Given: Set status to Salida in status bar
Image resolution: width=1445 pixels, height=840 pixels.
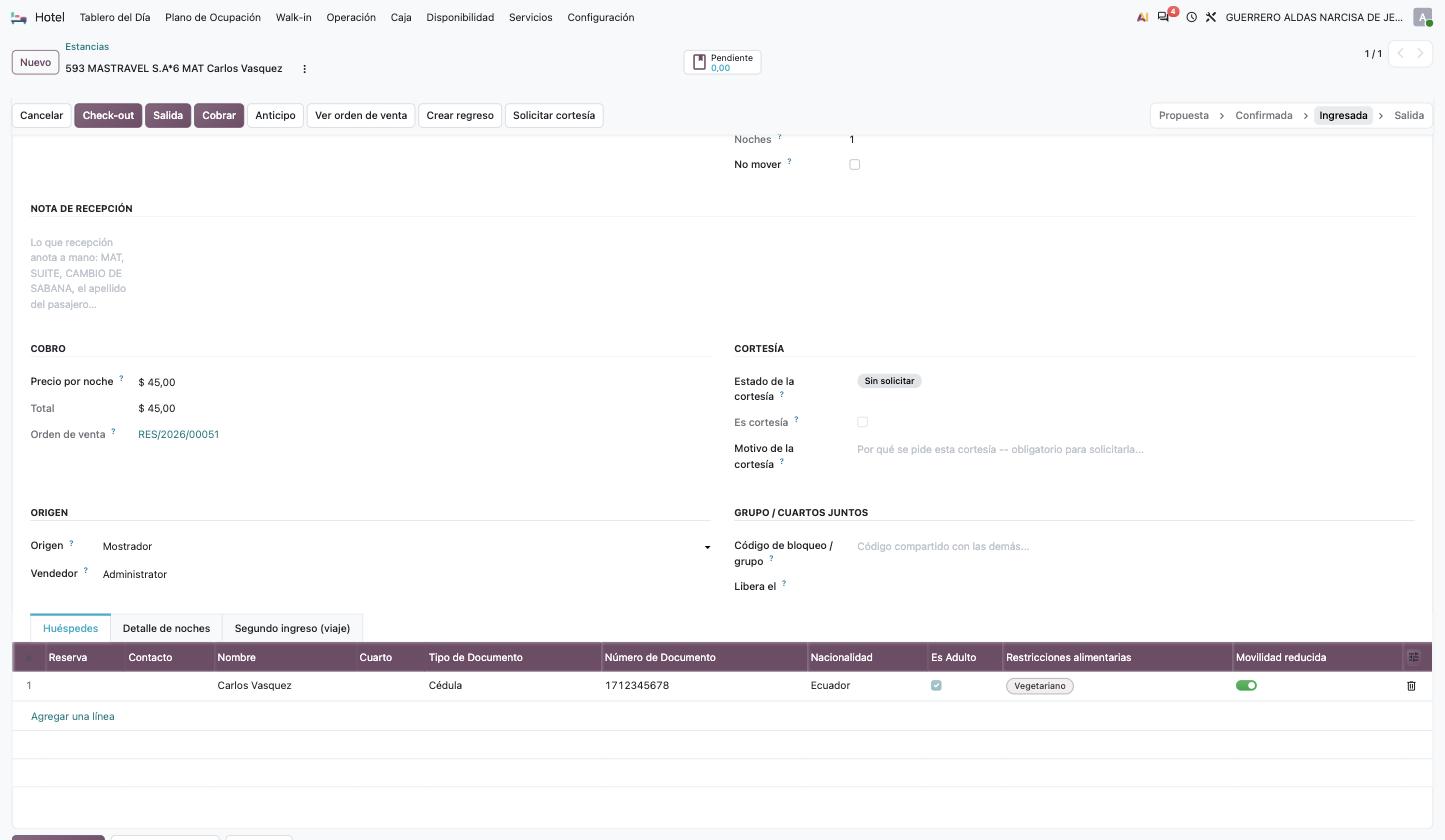Looking at the screenshot, I should (x=1408, y=115).
